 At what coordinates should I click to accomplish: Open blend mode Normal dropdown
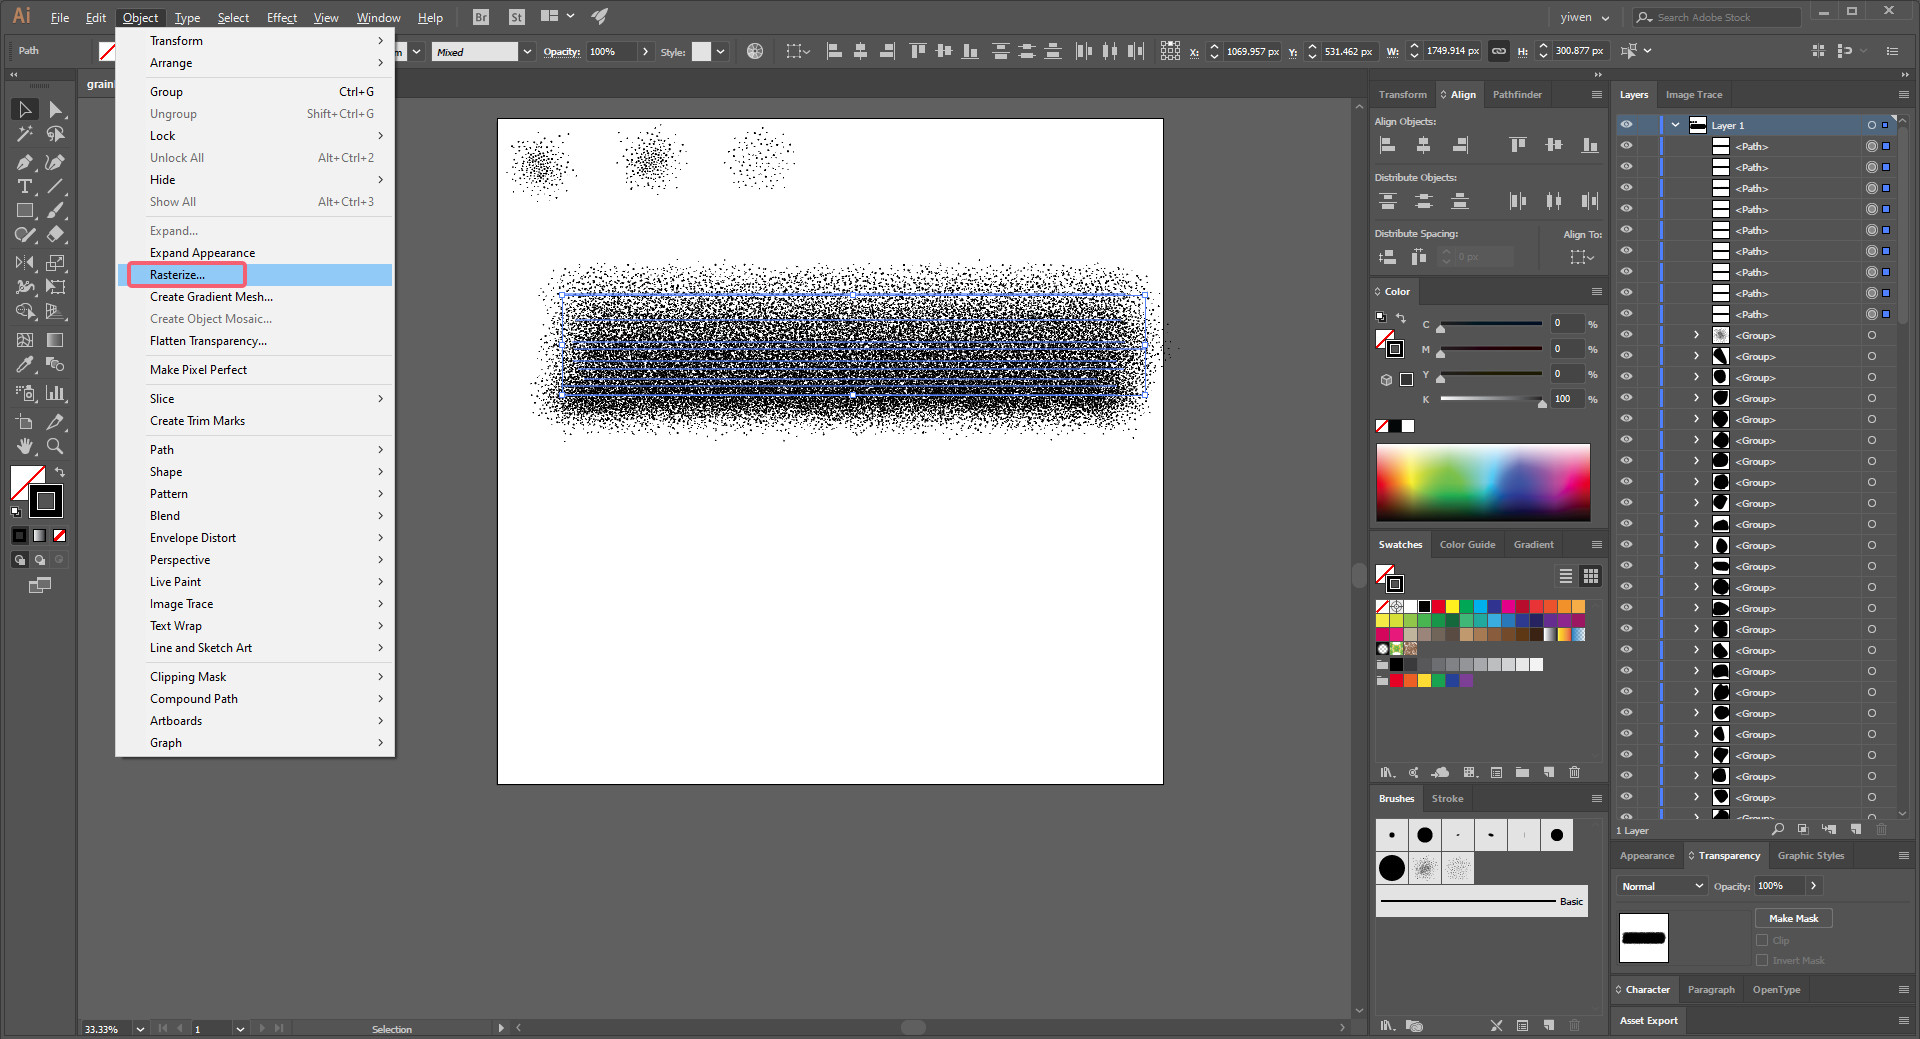tap(1662, 886)
